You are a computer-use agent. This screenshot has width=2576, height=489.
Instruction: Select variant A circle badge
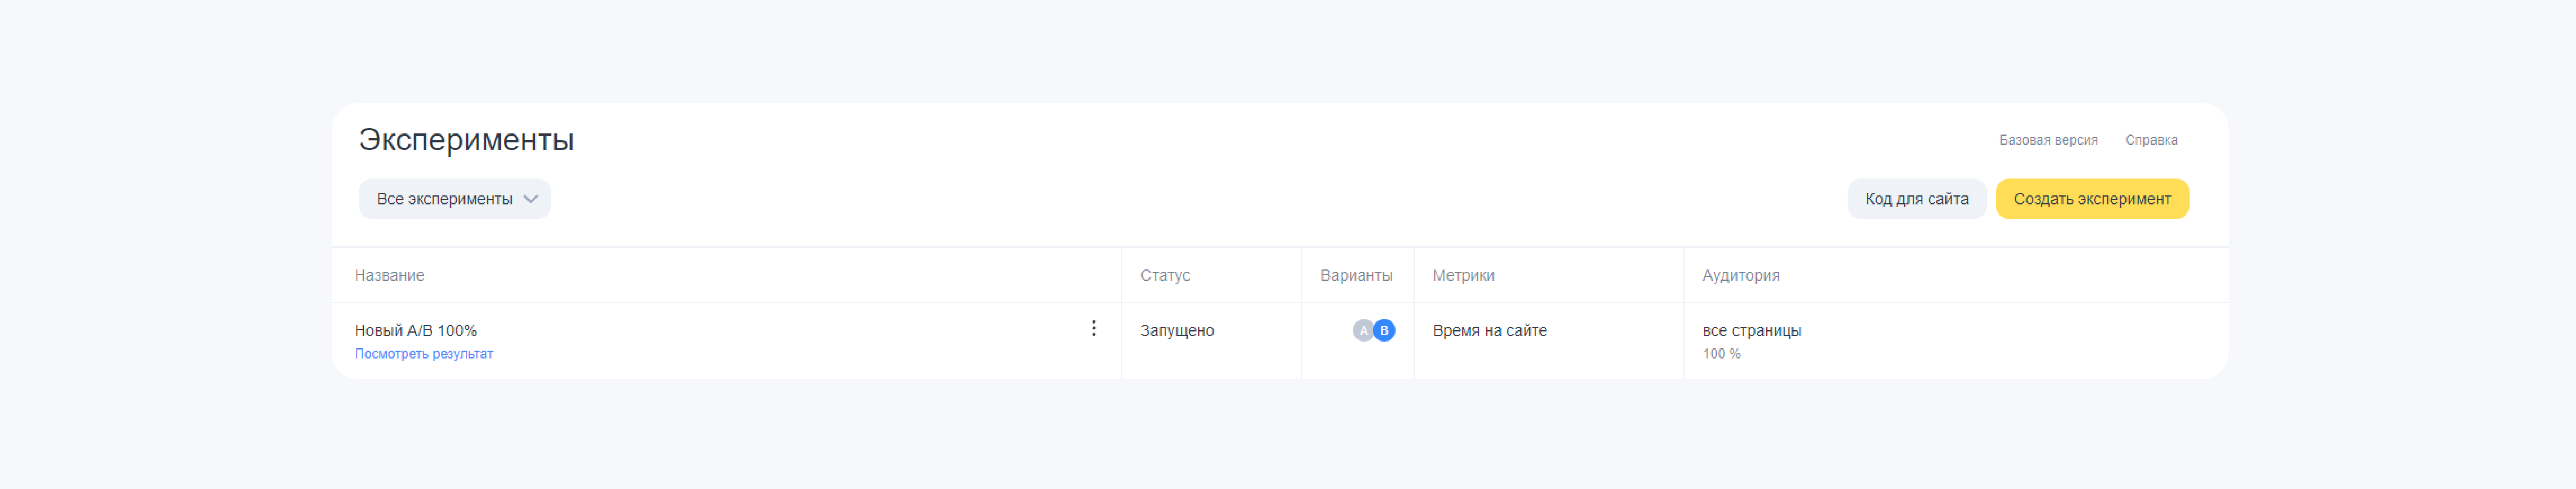click(x=1363, y=330)
